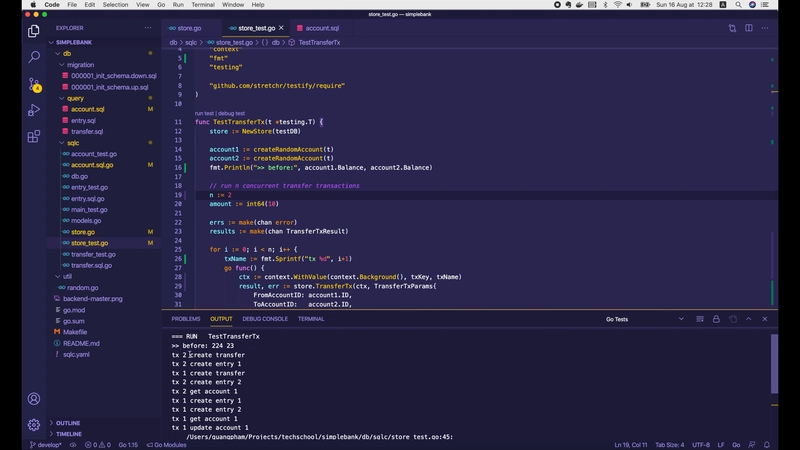Image resolution: width=800 pixels, height=450 pixels.
Task: Expand the Timeline section
Action: [x=68, y=434]
